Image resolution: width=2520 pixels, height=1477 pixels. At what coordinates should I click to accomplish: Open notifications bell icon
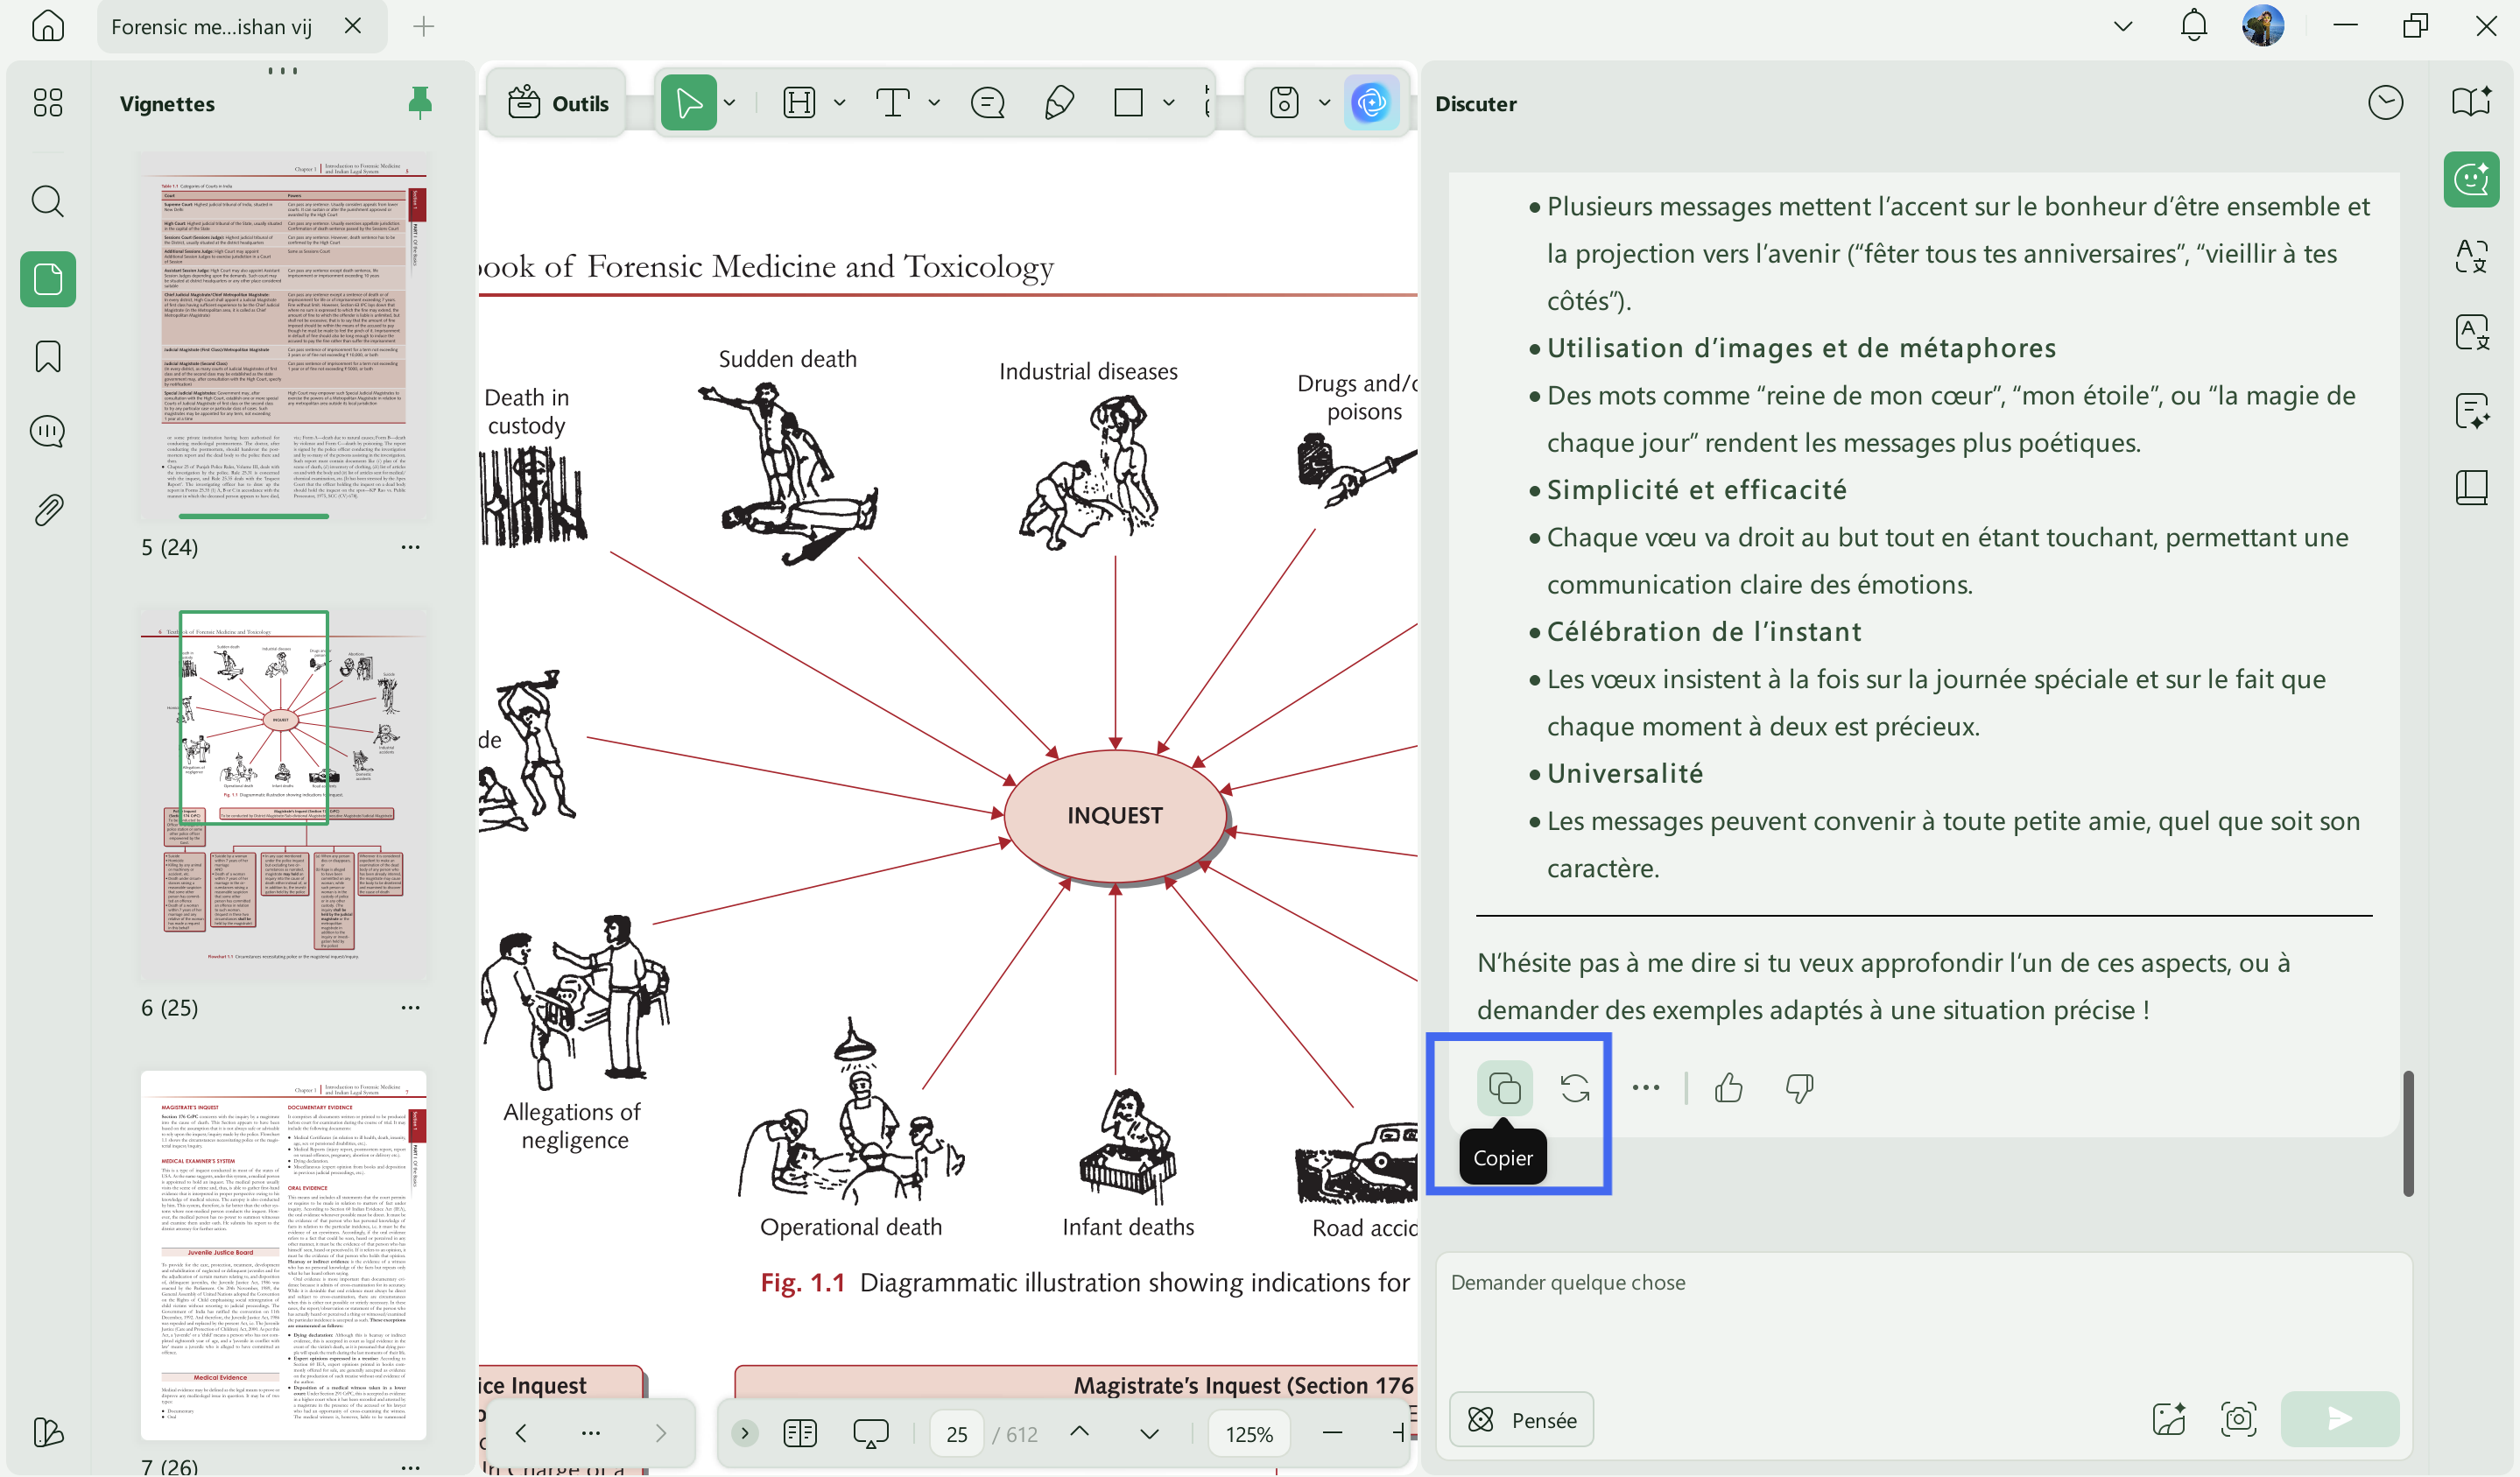(2193, 25)
